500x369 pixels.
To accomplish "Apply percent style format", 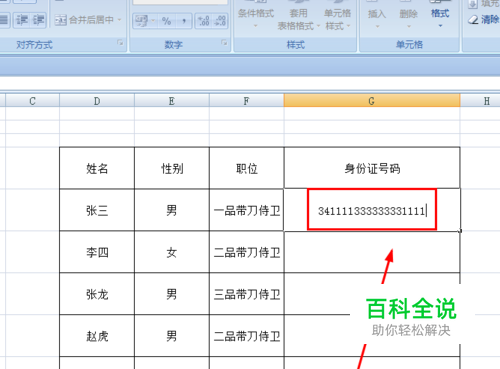I will [x=166, y=21].
